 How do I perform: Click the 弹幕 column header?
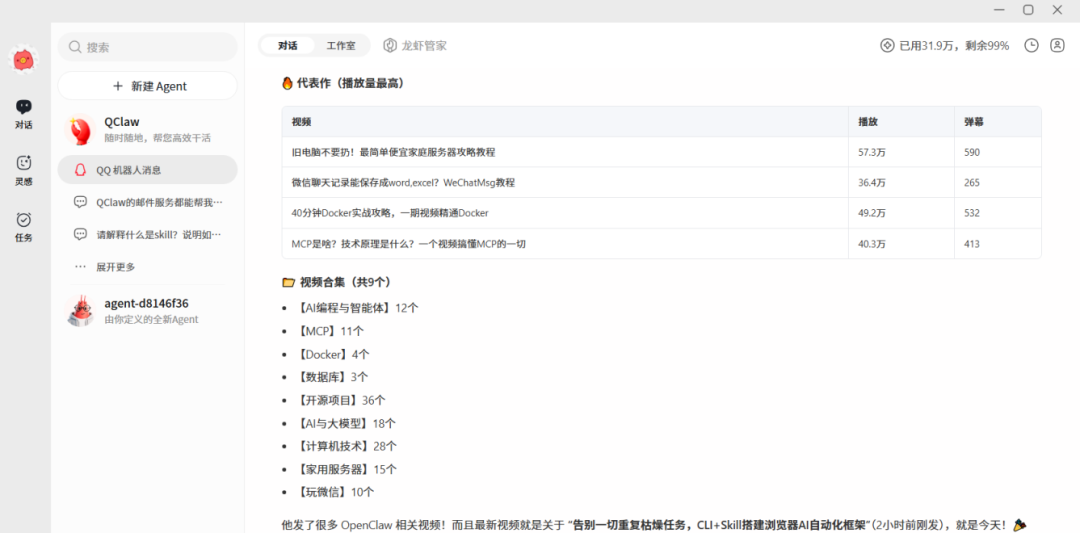pos(974,122)
